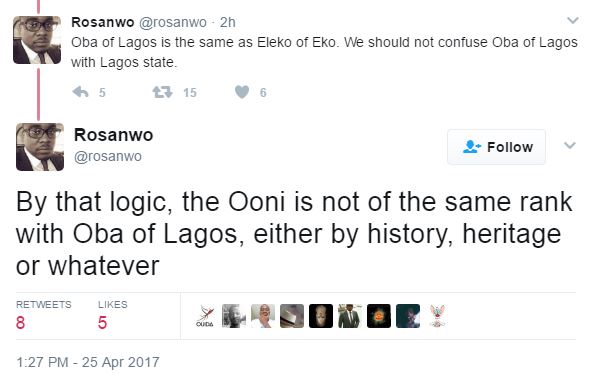This screenshot has height=380, width=592.
Task: Open the @rosanwo handle under main tweet name
Action: pyautogui.click(x=108, y=156)
